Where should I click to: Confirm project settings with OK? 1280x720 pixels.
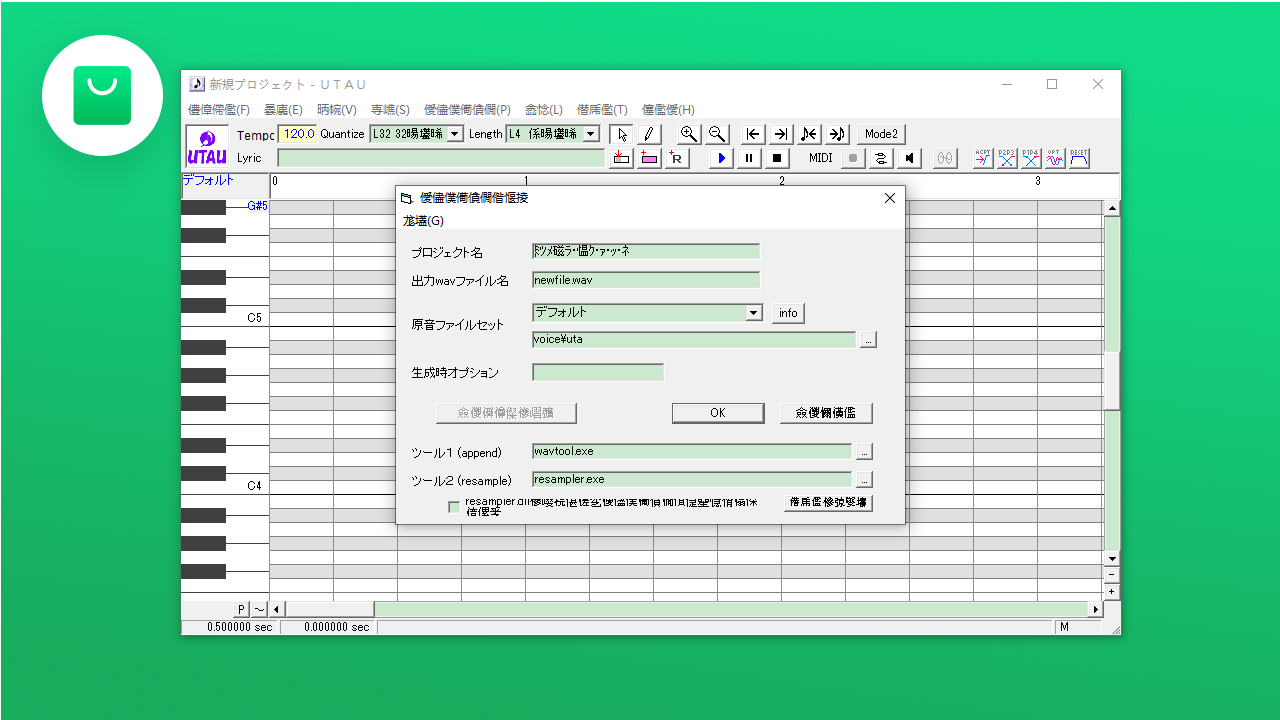point(717,412)
